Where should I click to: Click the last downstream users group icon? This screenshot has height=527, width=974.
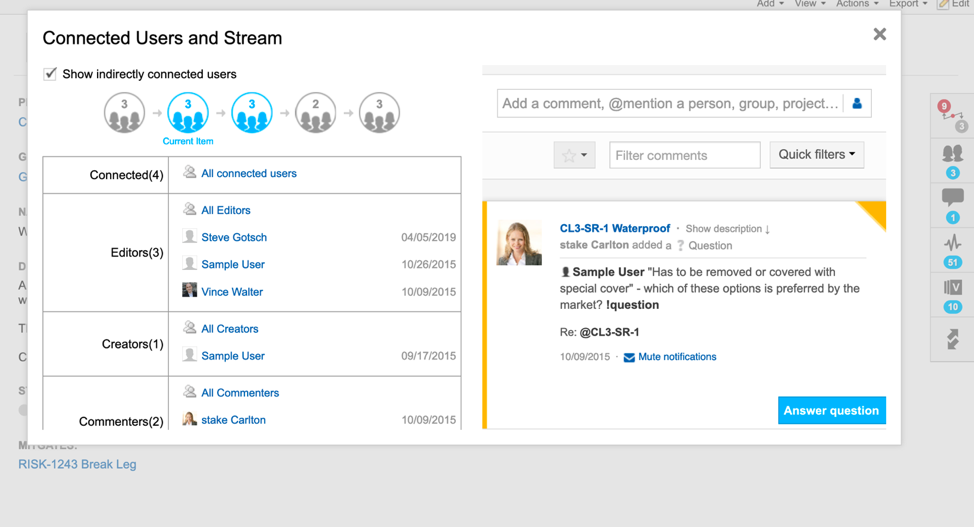379,113
